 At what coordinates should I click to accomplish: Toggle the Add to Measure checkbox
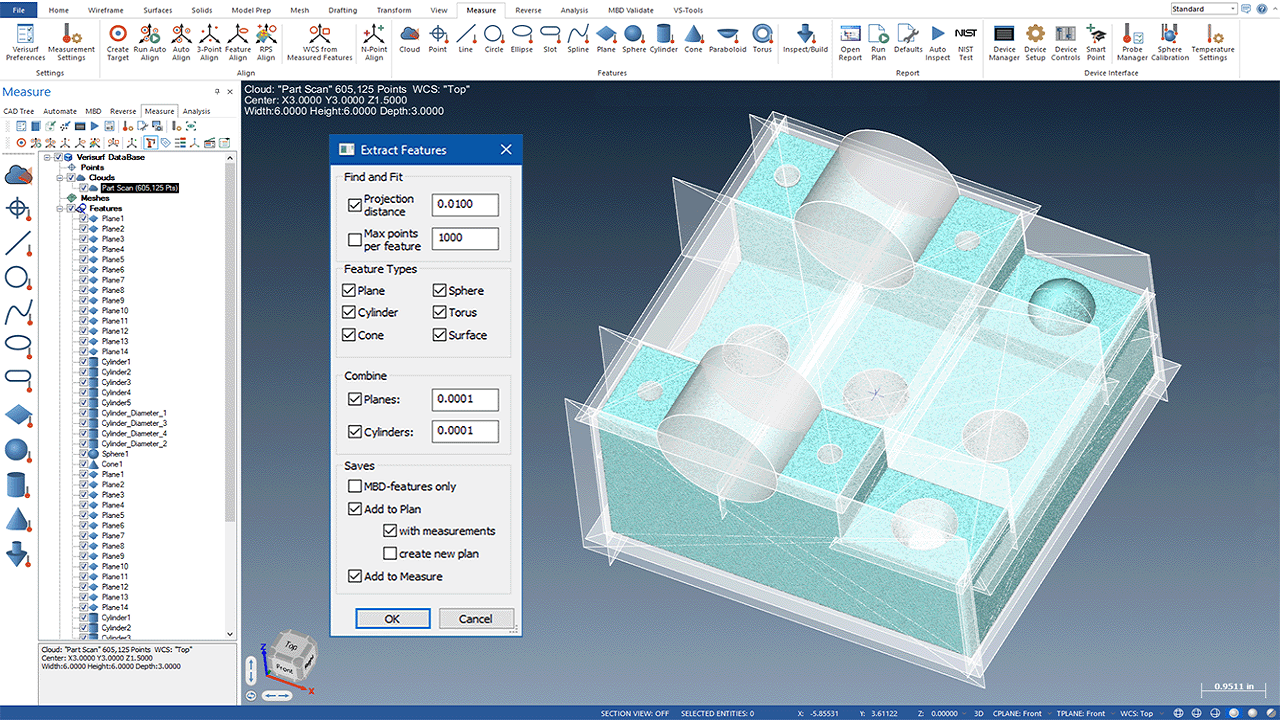coord(355,577)
